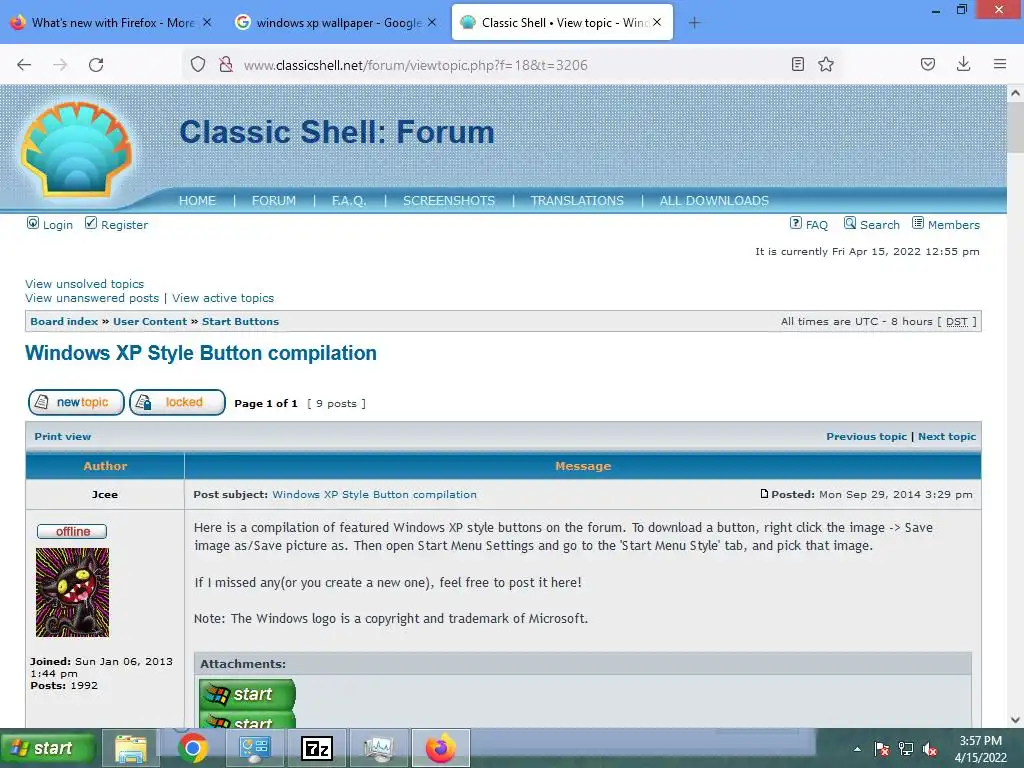Go to Previous topic

[866, 436]
